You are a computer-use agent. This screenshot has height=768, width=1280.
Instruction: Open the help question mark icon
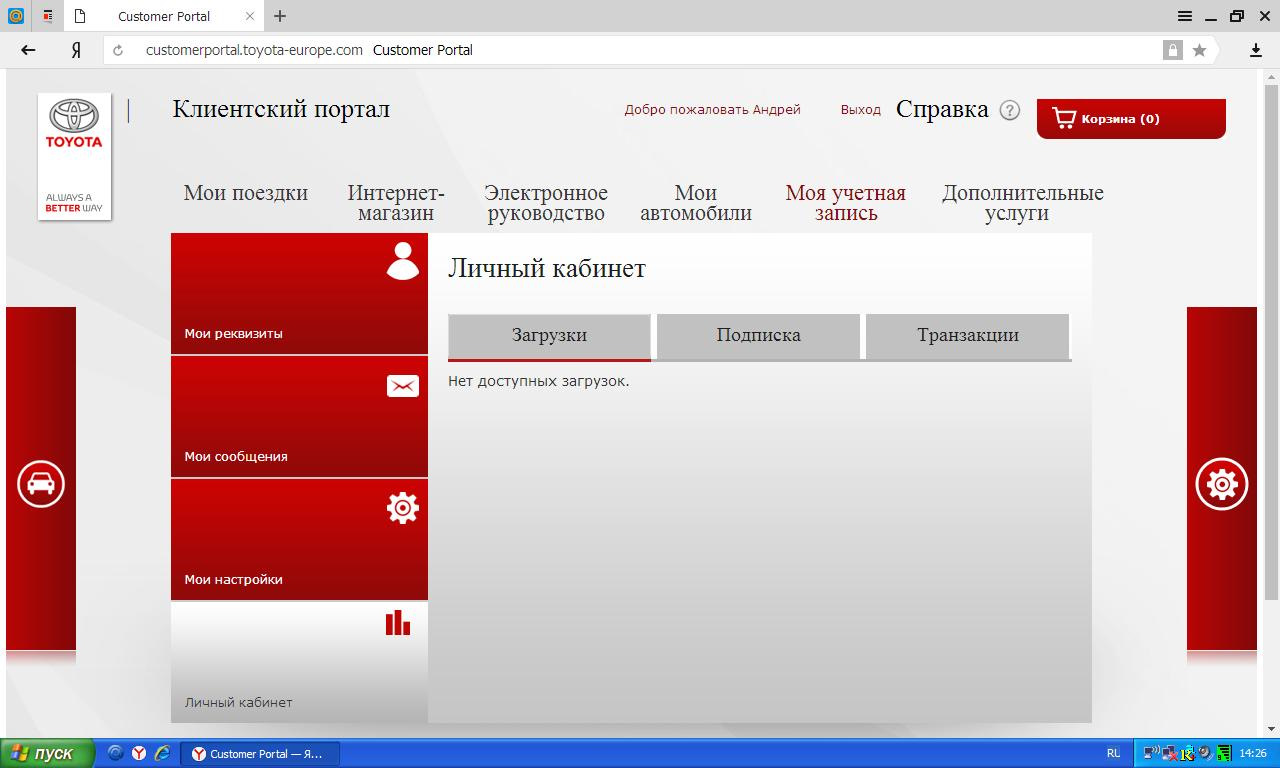point(1010,110)
